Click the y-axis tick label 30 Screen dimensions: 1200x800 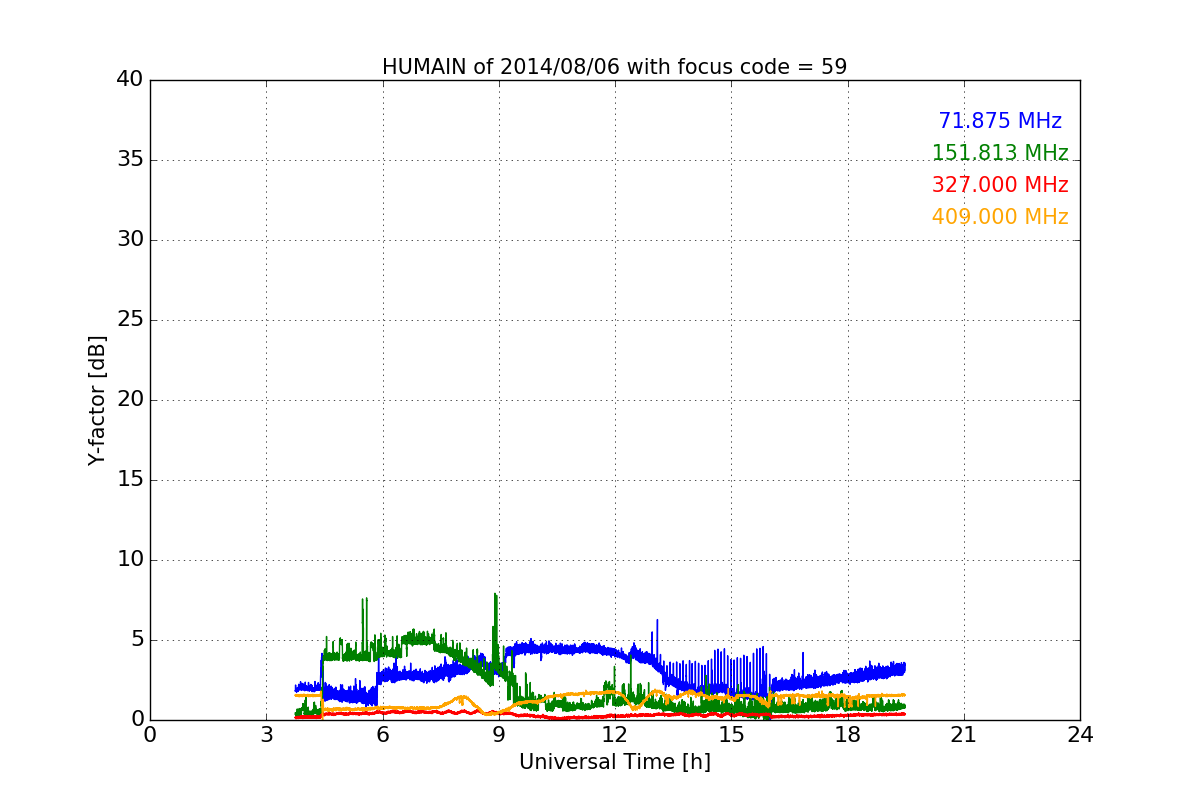pyautogui.click(x=130, y=240)
